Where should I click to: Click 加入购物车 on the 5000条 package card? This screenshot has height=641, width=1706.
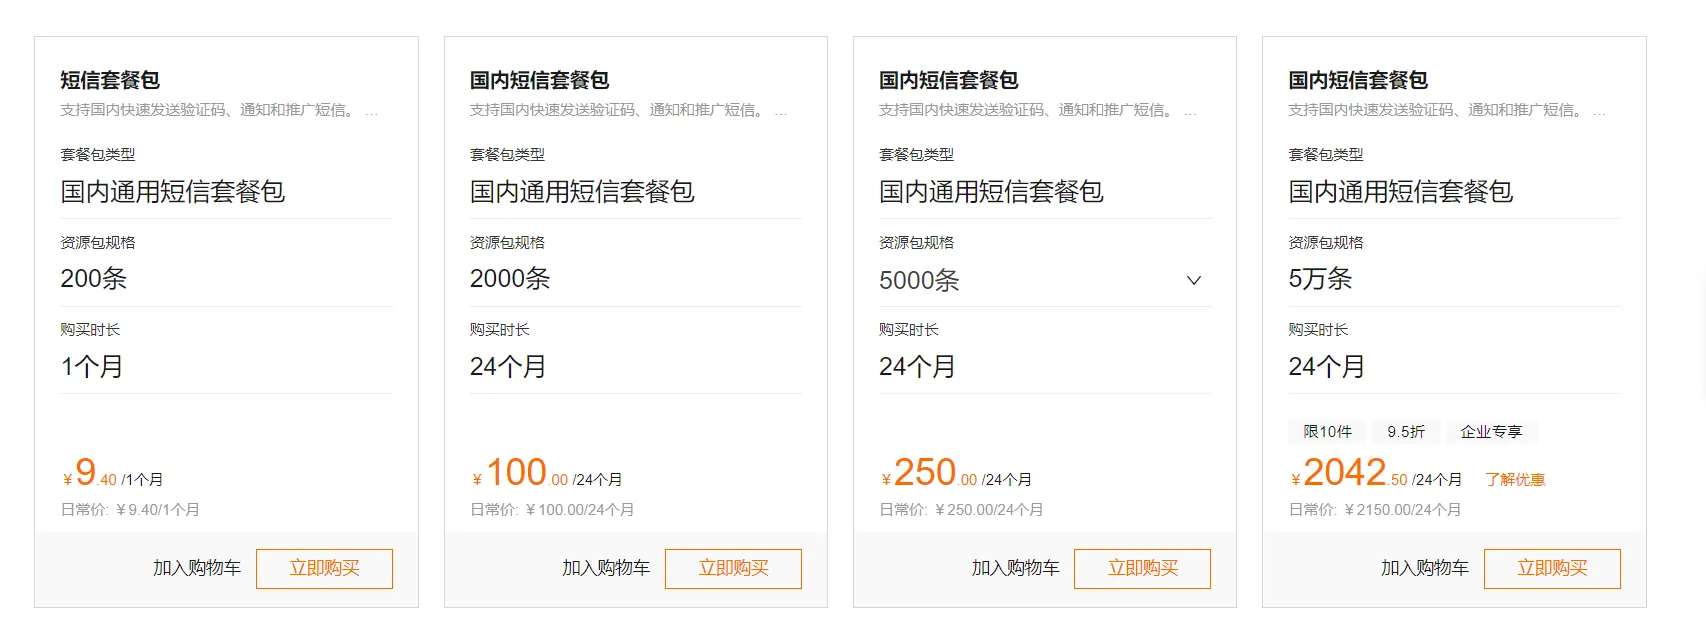pyautogui.click(x=1013, y=568)
